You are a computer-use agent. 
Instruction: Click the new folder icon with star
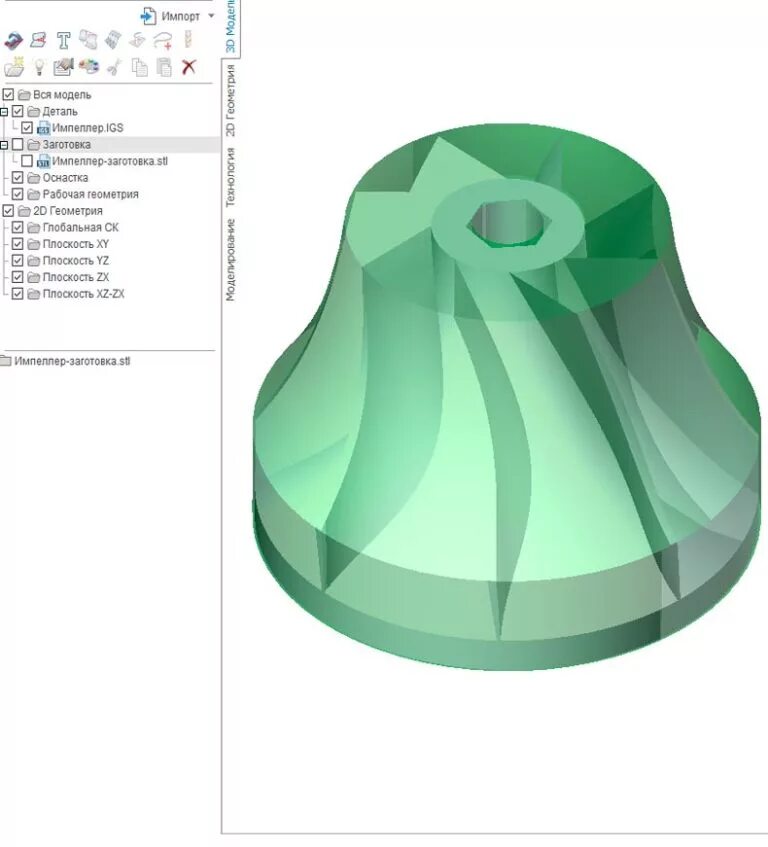14,66
